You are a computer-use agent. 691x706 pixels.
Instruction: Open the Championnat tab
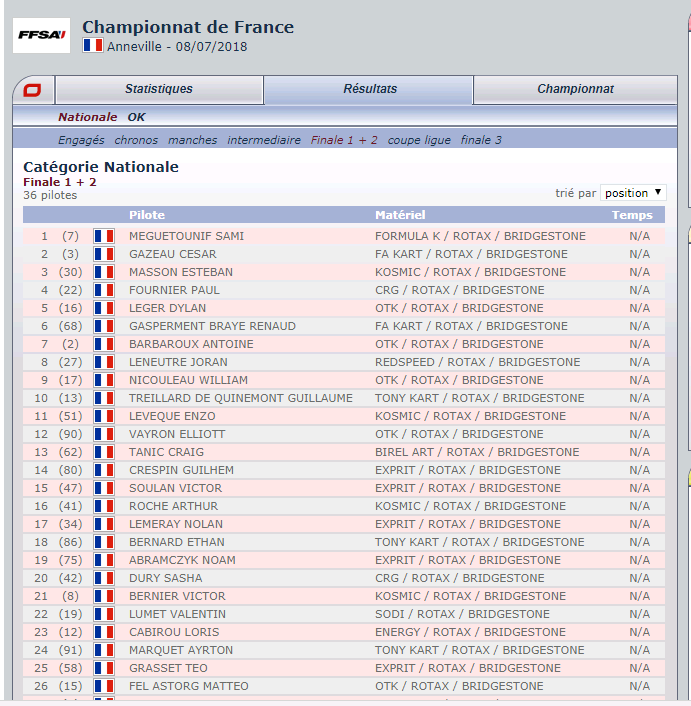(575, 89)
